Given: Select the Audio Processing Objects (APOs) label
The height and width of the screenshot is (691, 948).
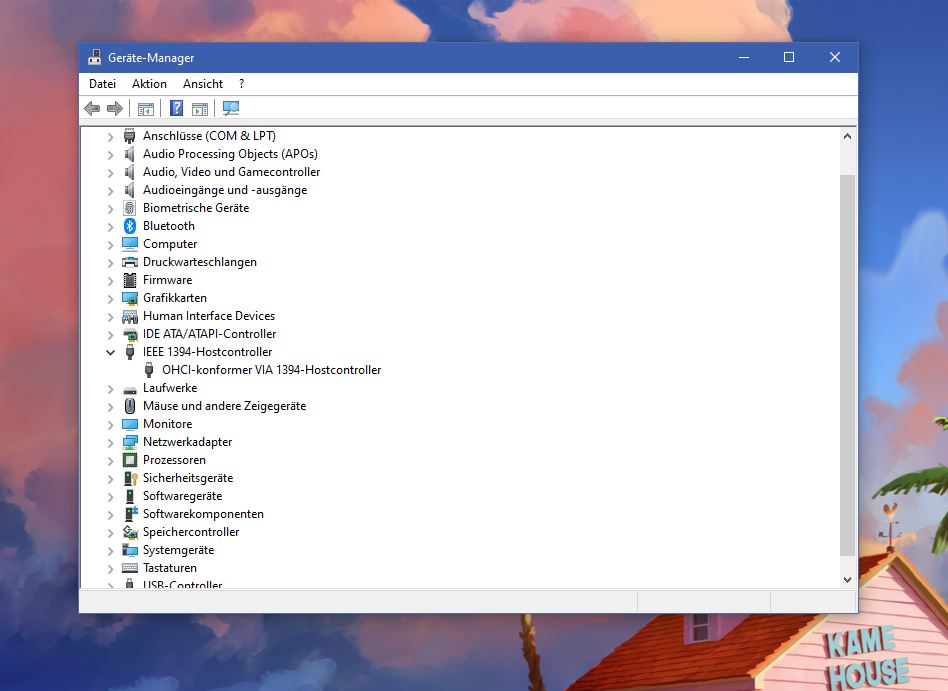Looking at the screenshot, I should pyautogui.click(x=230, y=154).
